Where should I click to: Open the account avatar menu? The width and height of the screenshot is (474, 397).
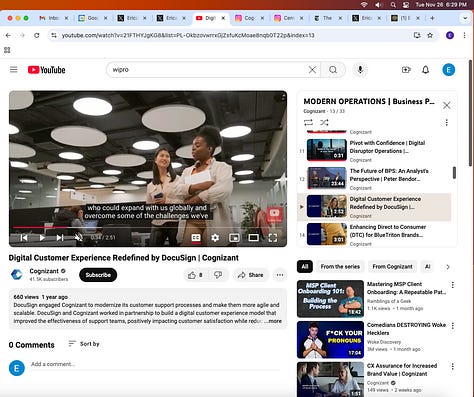449,70
